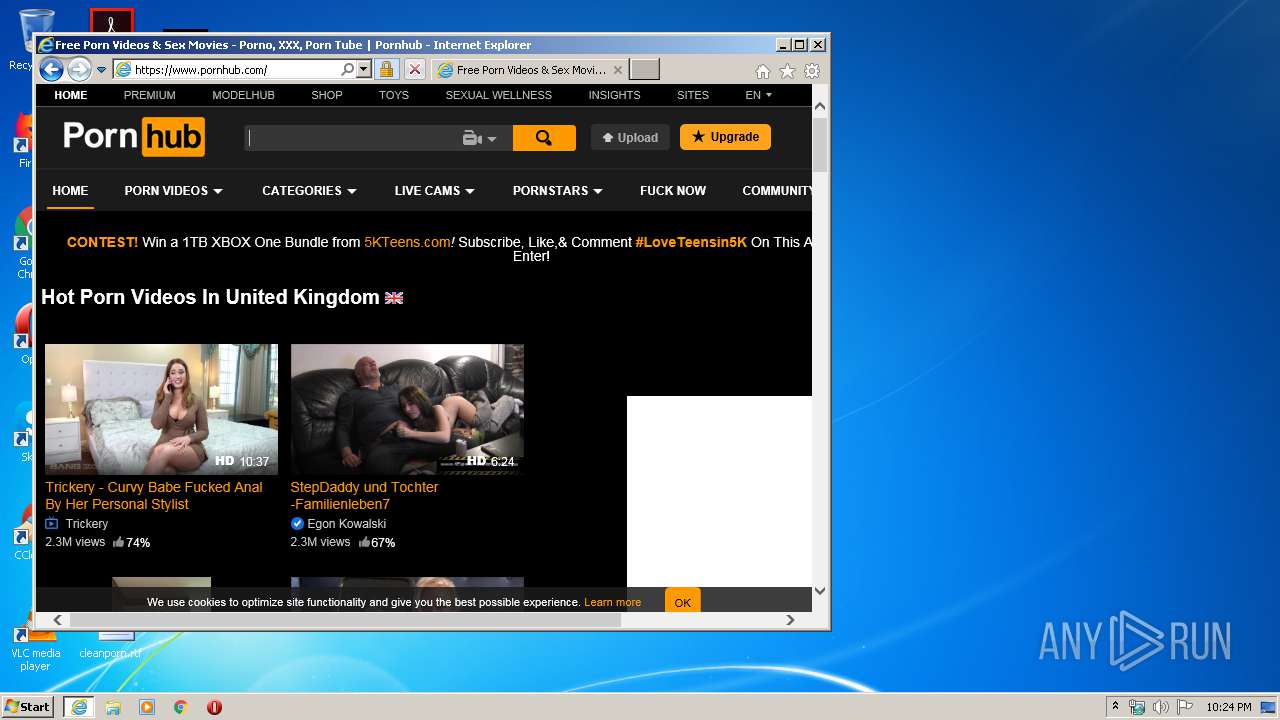Click the thumbs-up icon next to 74%

point(118,542)
